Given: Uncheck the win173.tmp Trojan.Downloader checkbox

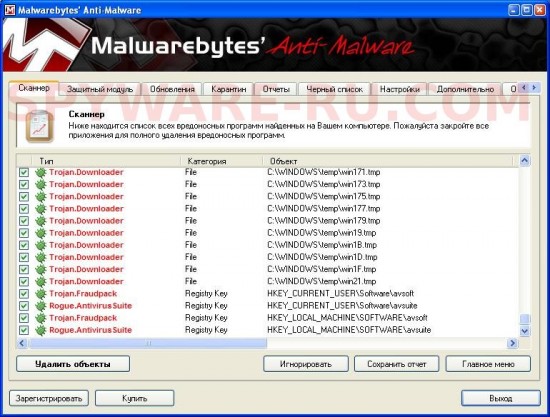Looking at the screenshot, I should (x=24, y=184).
